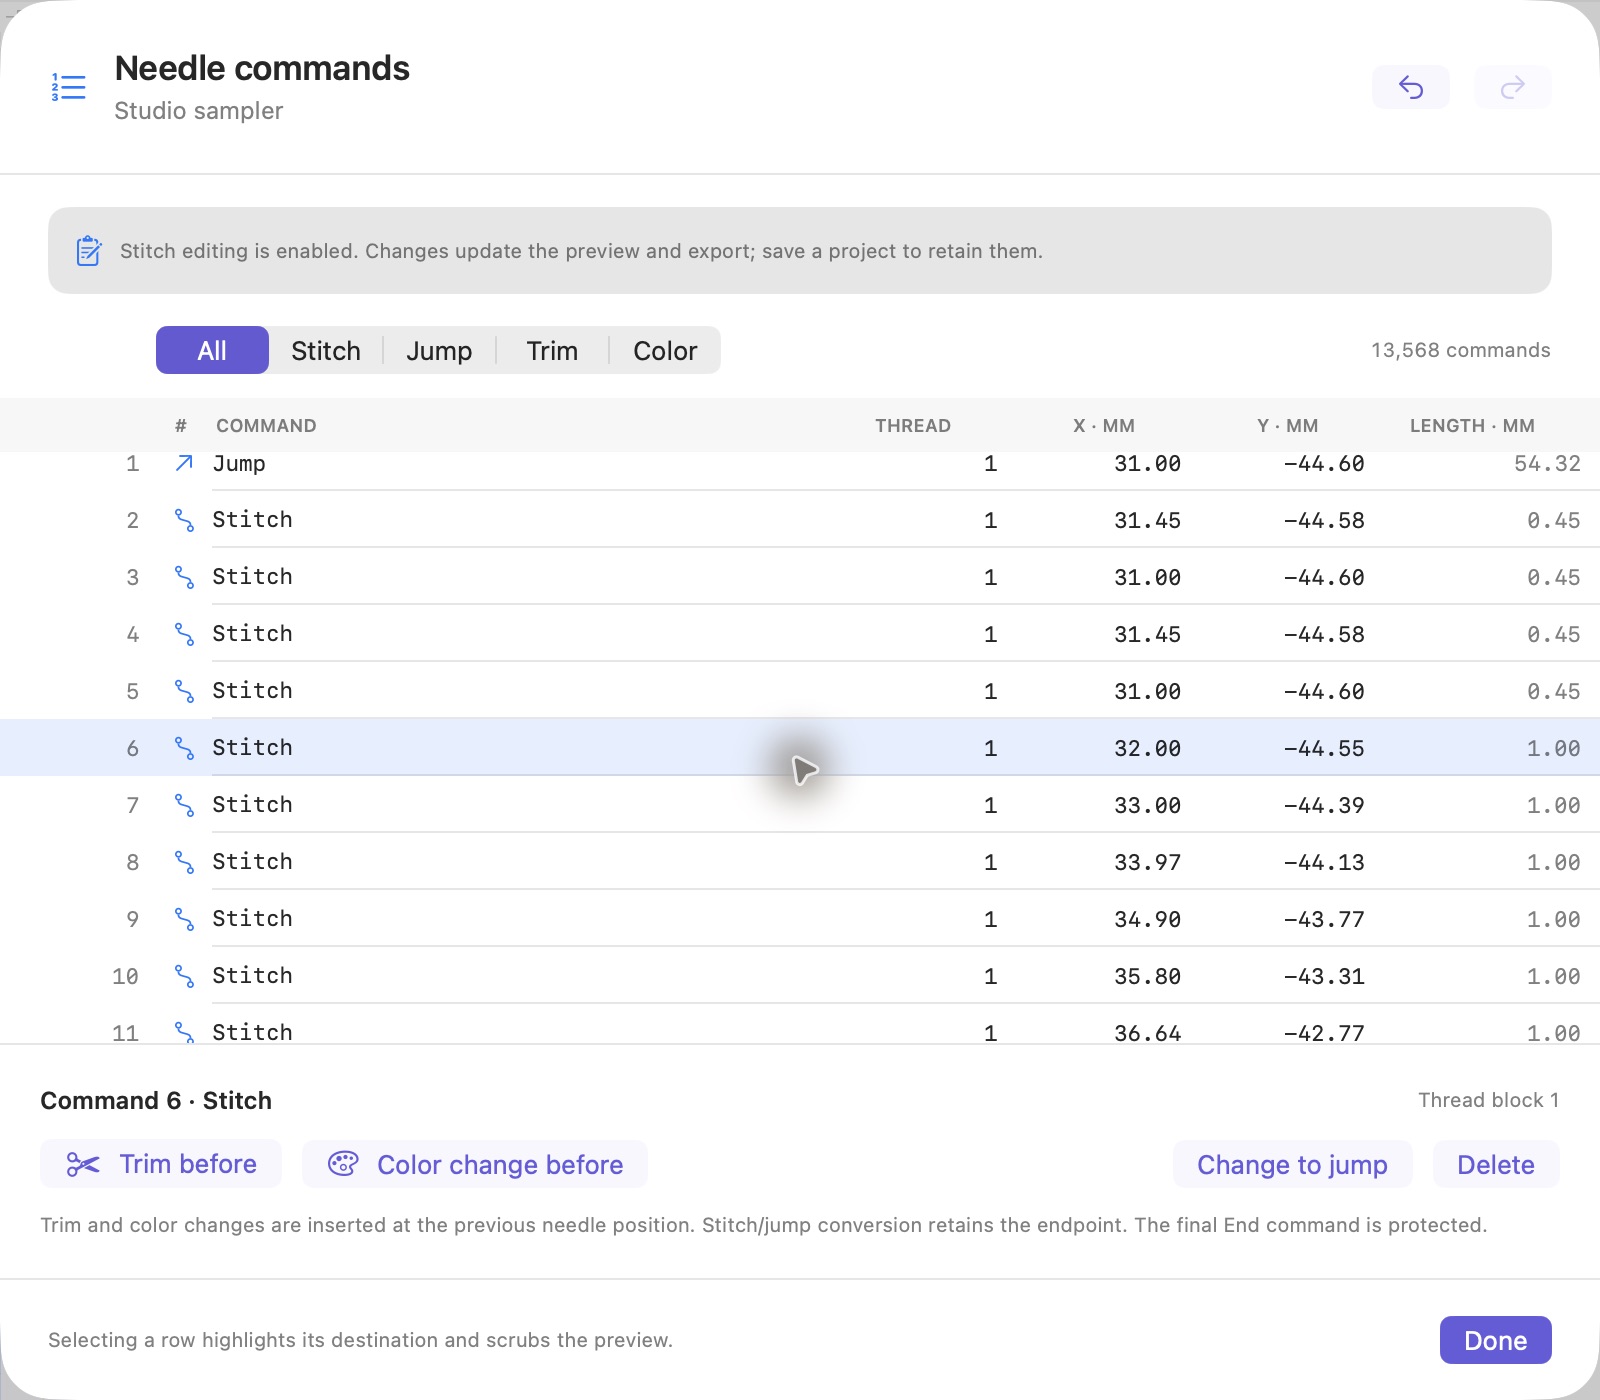Click the stitch icon in row 2
Image resolution: width=1600 pixels, height=1400 pixels.
[184, 520]
